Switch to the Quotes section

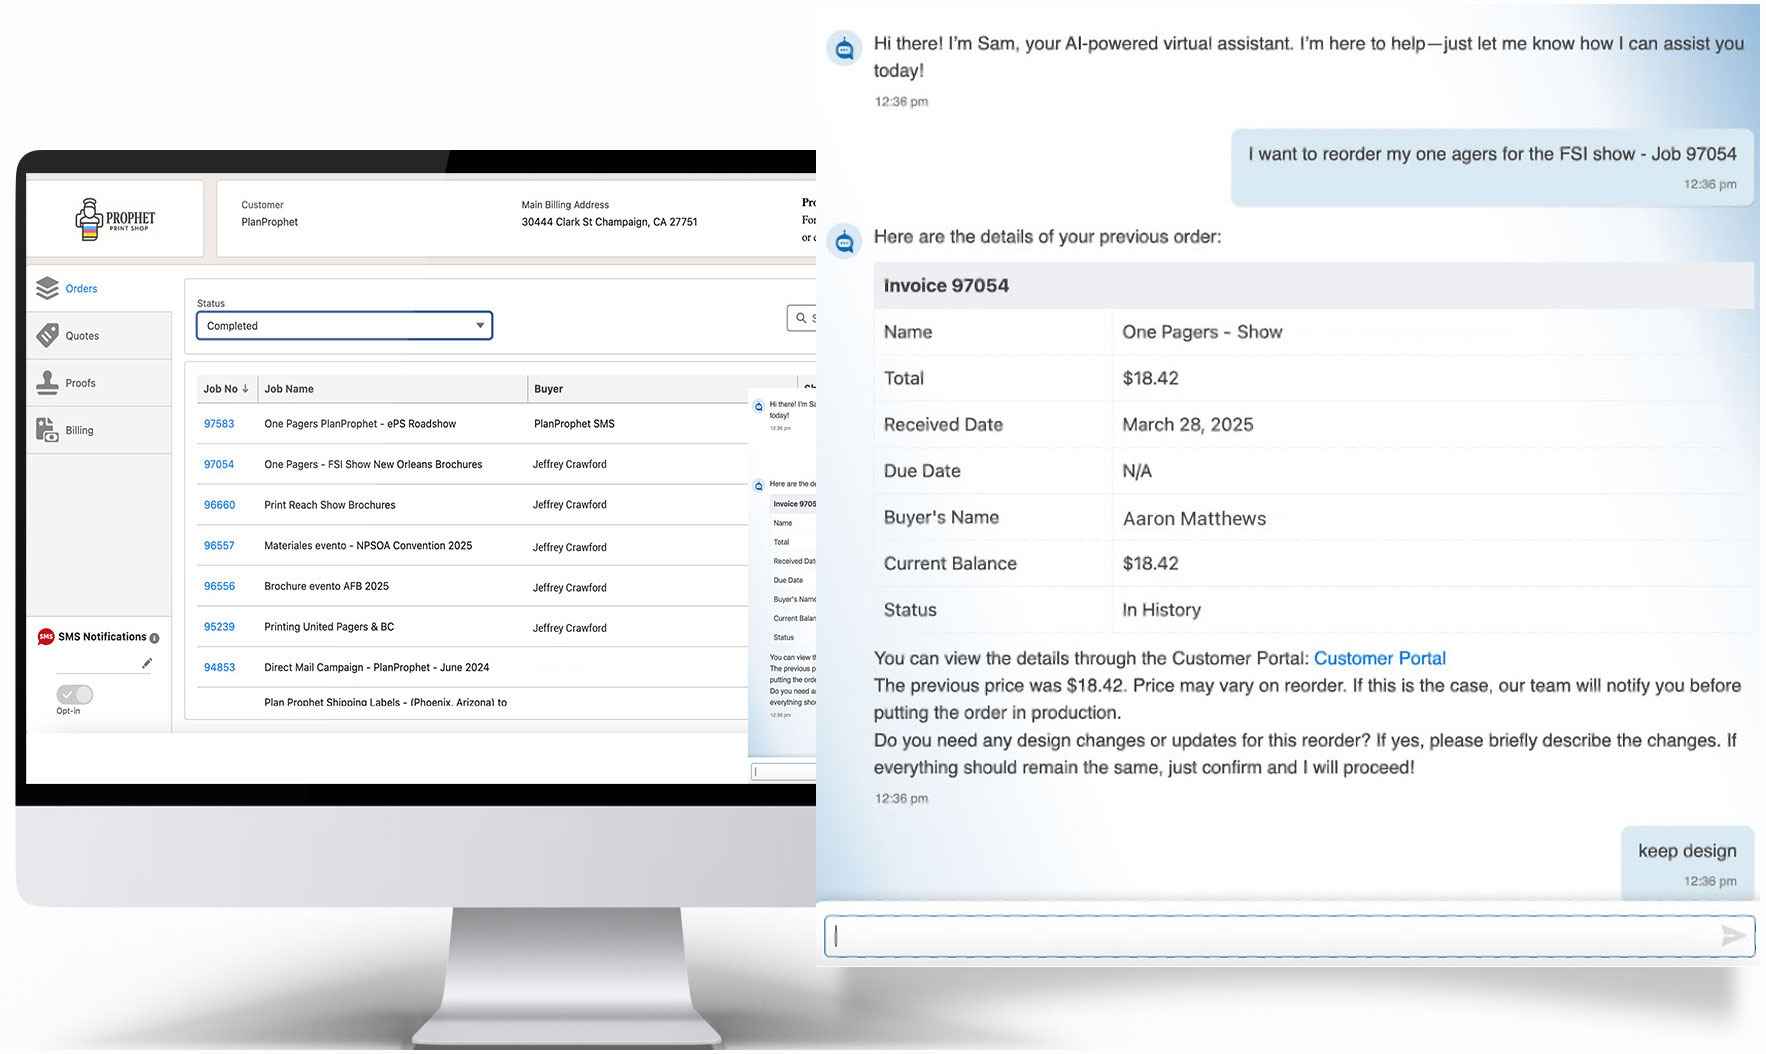click(x=81, y=335)
